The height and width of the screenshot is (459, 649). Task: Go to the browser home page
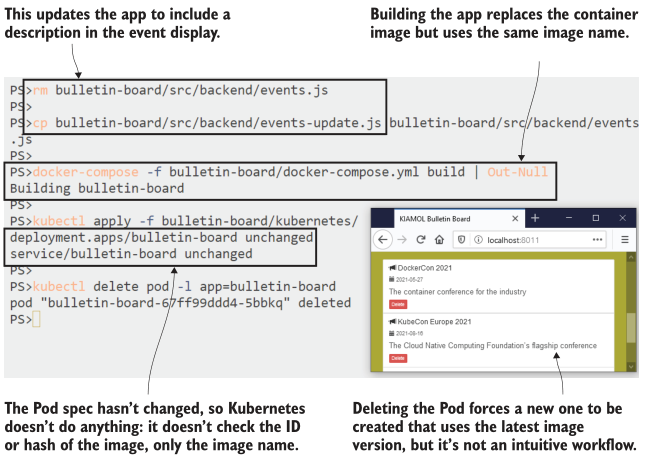tap(439, 240)
